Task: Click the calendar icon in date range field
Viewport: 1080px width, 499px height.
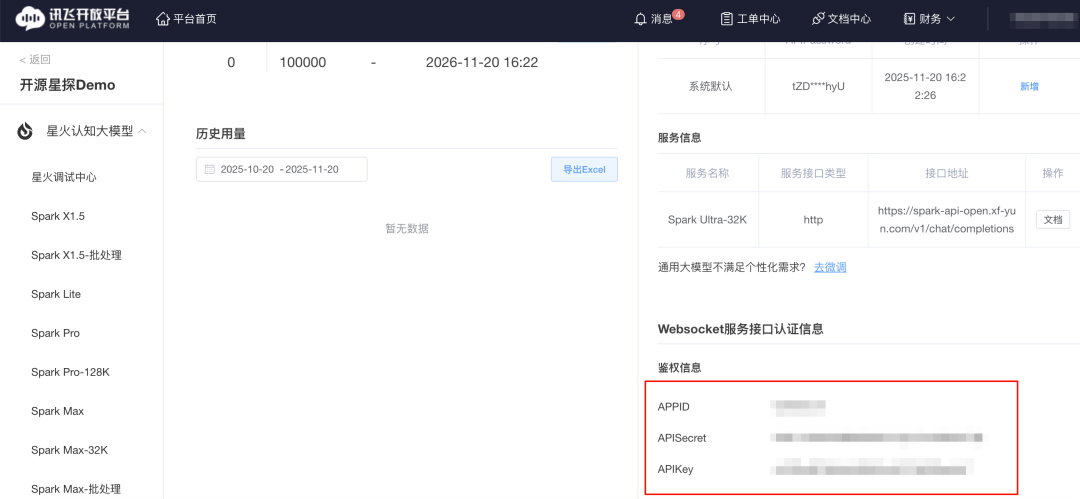Action: point(210,170)
